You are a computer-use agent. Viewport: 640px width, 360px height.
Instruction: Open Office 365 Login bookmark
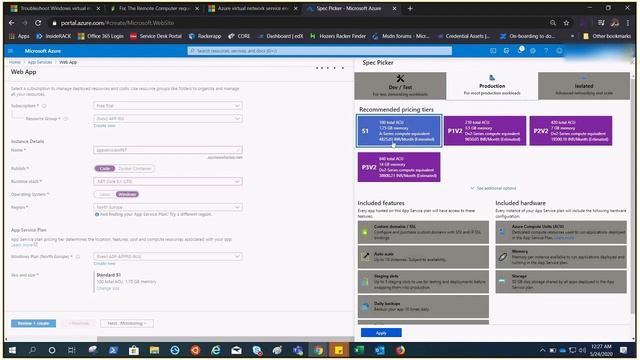point(101,36)
